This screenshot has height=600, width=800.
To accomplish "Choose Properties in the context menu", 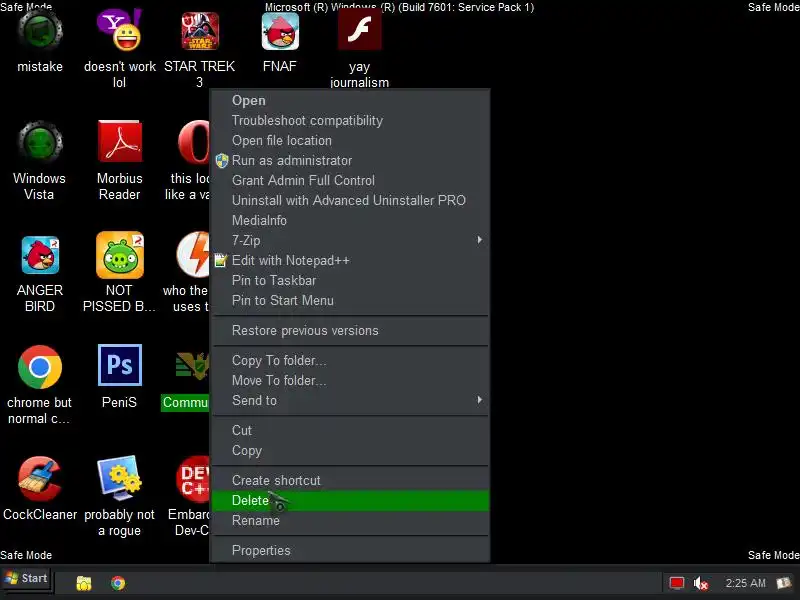I will pos(350,551).
